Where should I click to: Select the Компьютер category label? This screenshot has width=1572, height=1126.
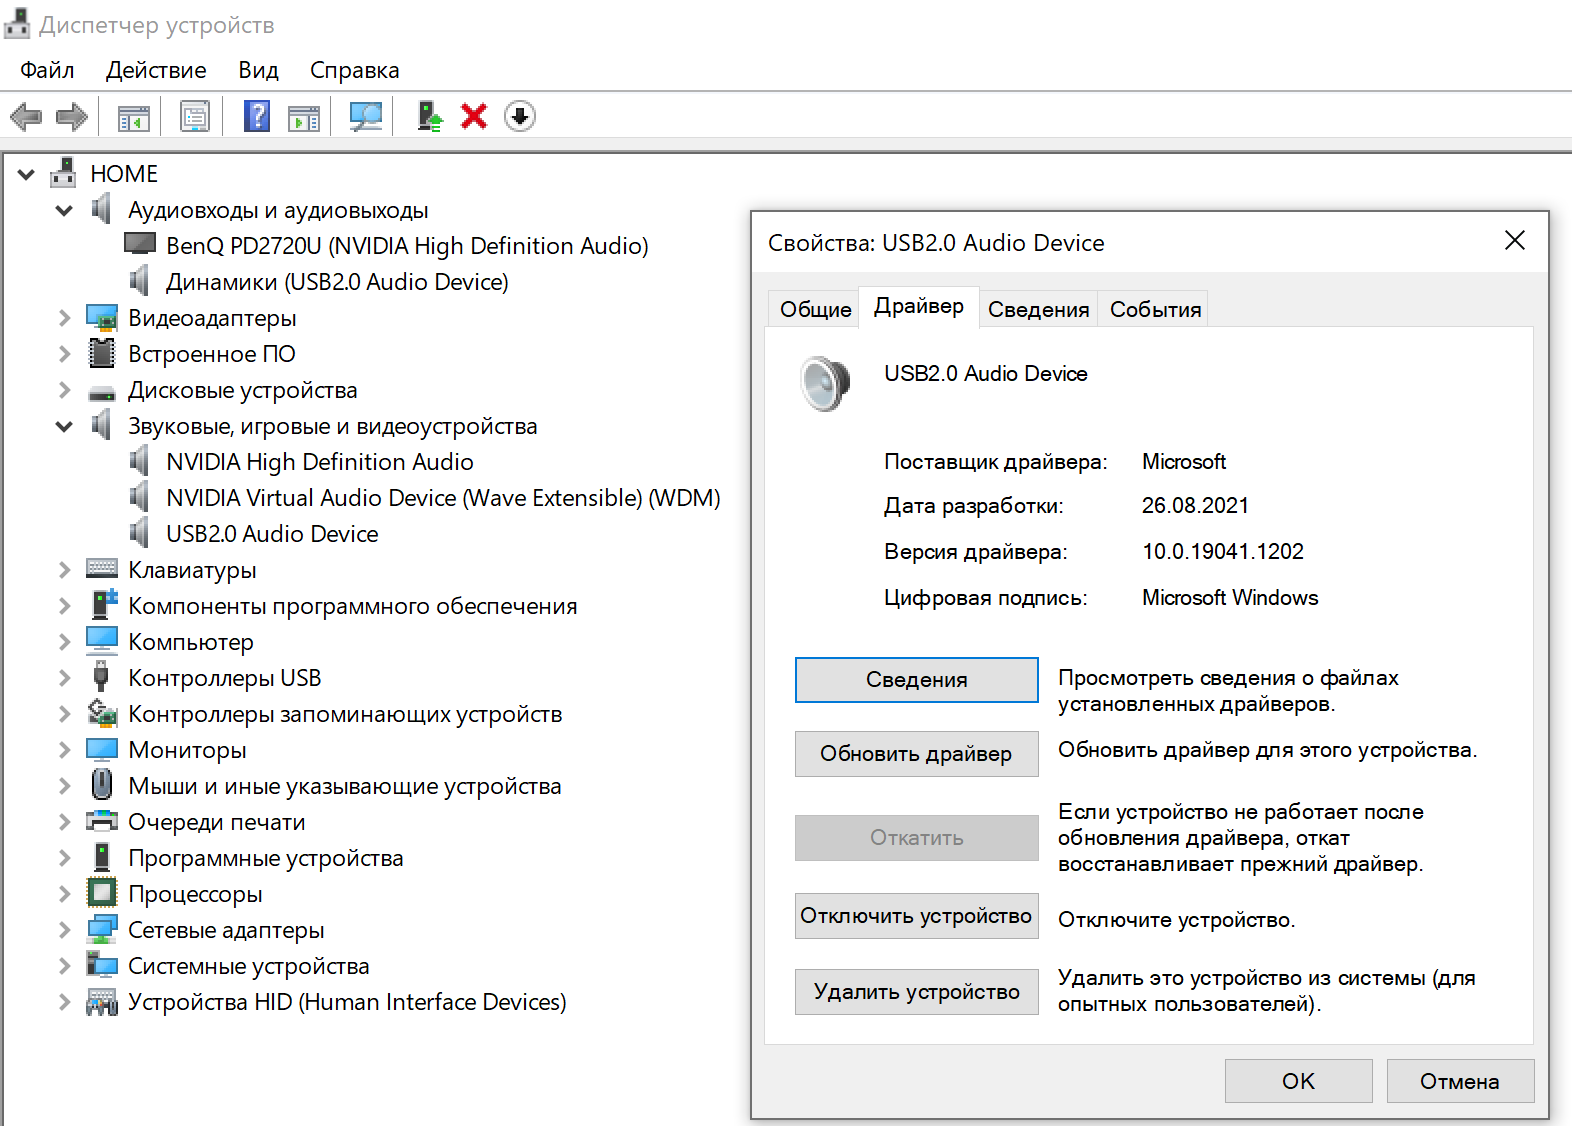[x=191, y=642]
